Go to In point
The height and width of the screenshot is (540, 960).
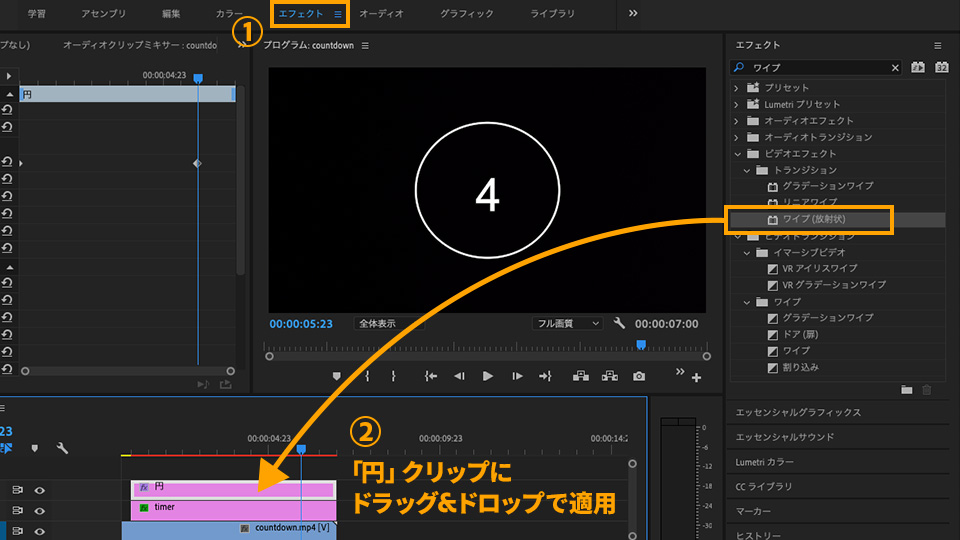point(430,377)
